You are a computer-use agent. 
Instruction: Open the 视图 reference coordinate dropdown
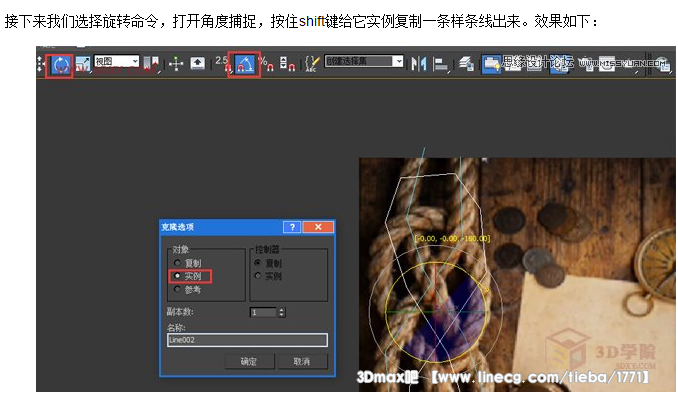point(117,61)
